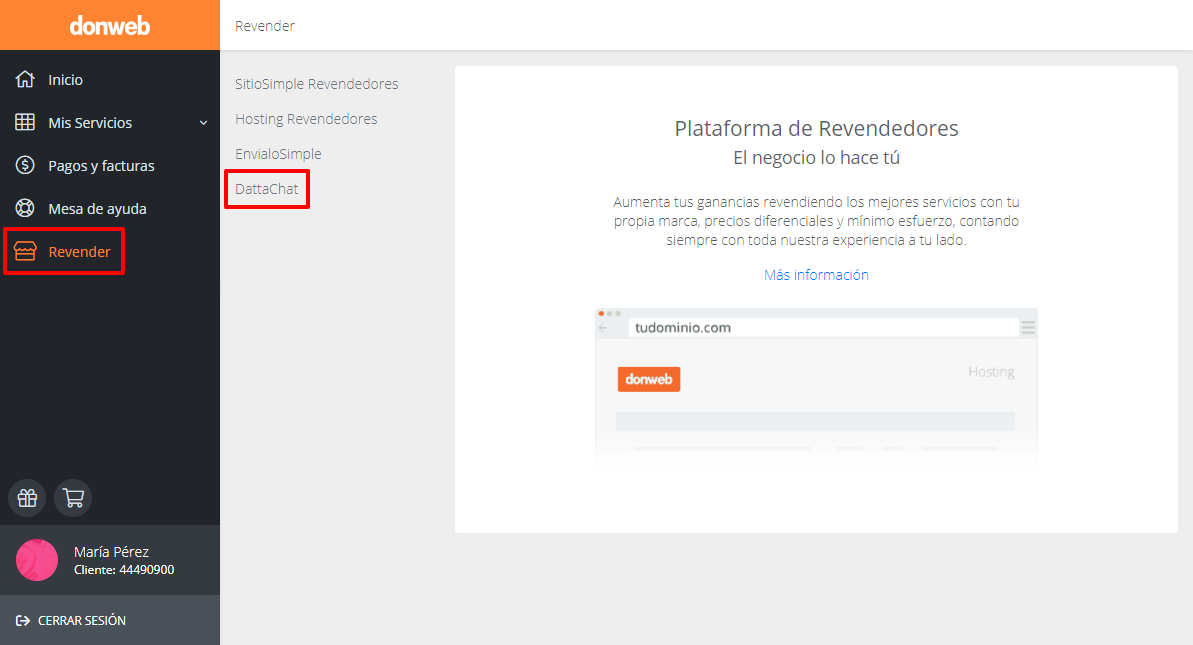Click the El negocio lo hace tú subtitle

[x=816, y=157]
